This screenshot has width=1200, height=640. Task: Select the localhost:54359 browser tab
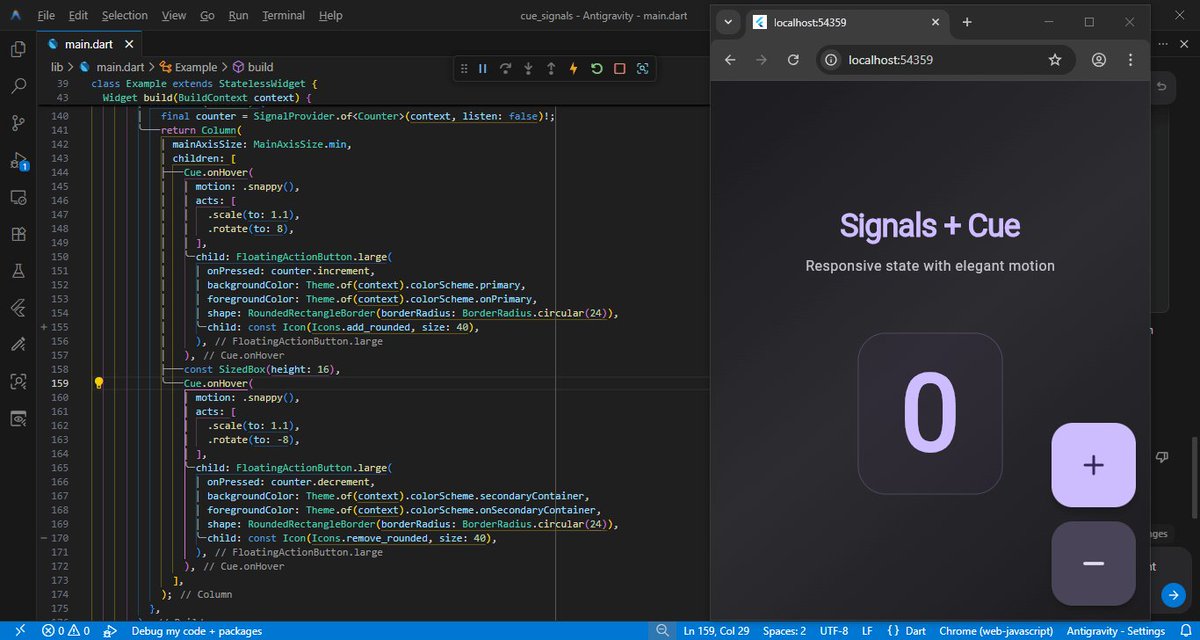coord(848,22)
